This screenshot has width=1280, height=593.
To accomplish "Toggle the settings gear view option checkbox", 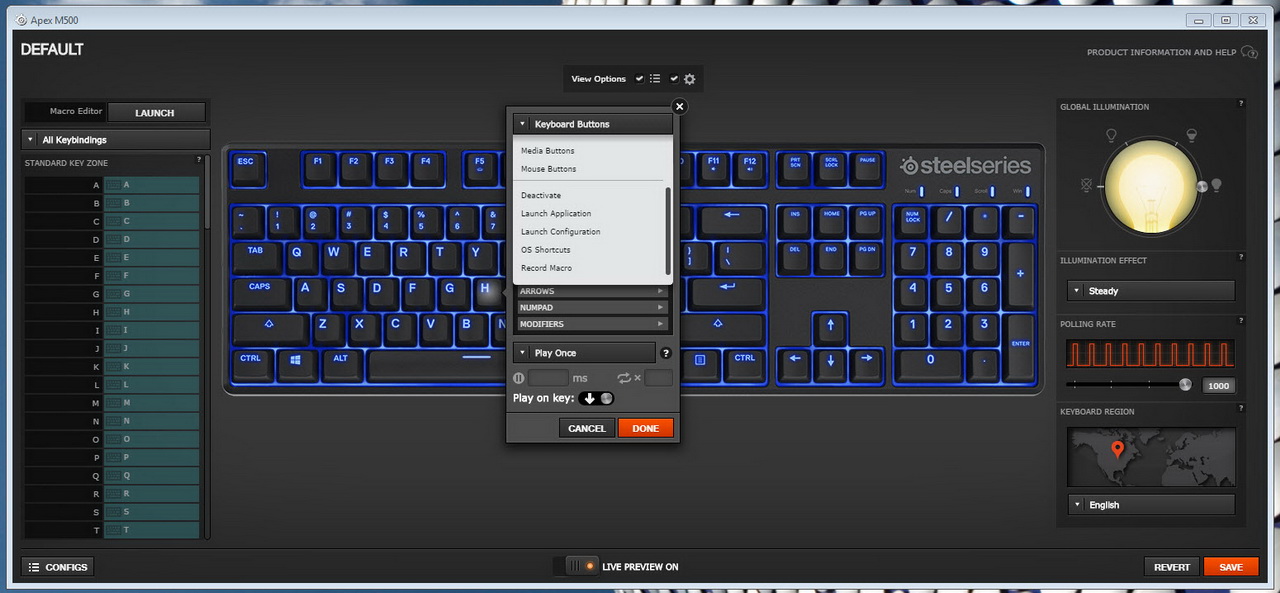I will (674, 79).
